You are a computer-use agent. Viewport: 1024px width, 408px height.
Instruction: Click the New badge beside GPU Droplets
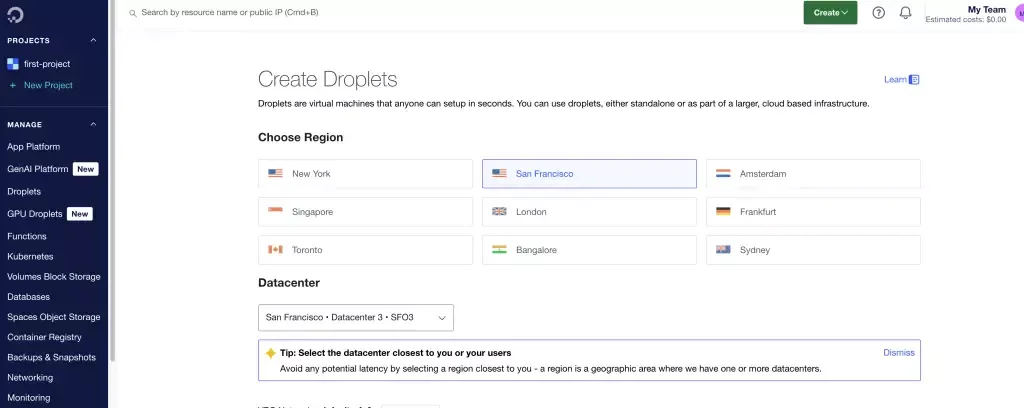pyautogui.click(x=80, y=213)
